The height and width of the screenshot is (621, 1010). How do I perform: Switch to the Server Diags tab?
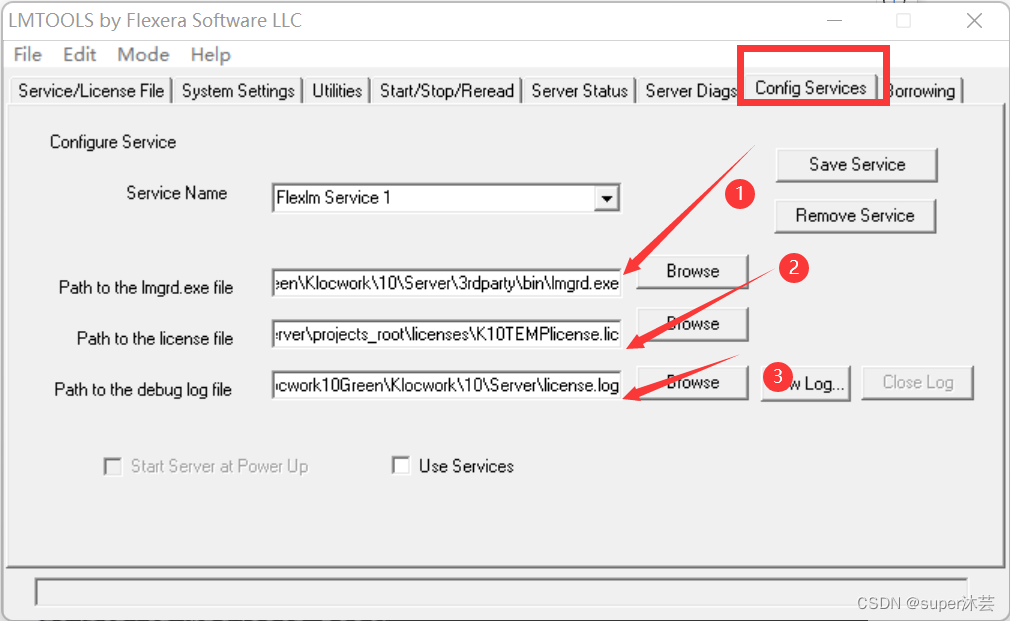click(x=689, y=90)
